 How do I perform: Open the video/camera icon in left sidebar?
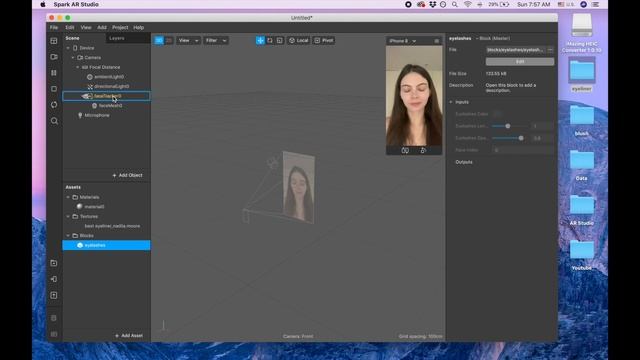pyautogui.click(x=54, y=57)
